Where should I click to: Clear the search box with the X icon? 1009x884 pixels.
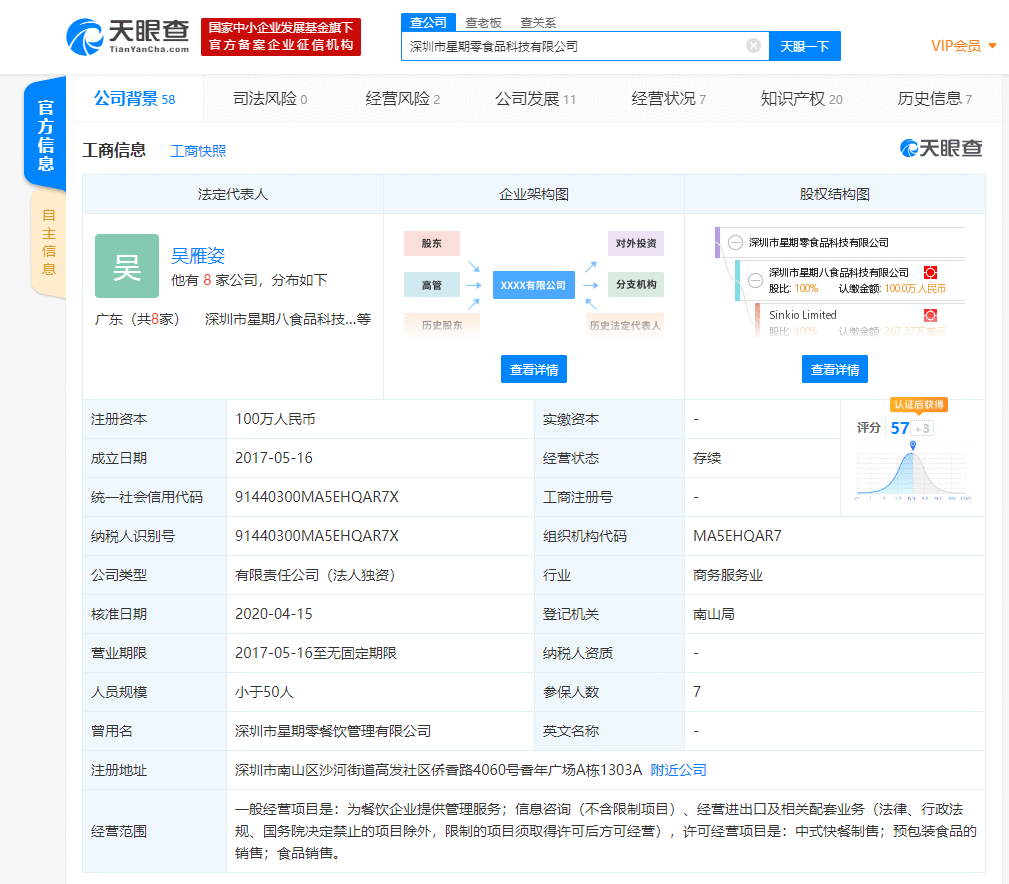coord(753,46)
